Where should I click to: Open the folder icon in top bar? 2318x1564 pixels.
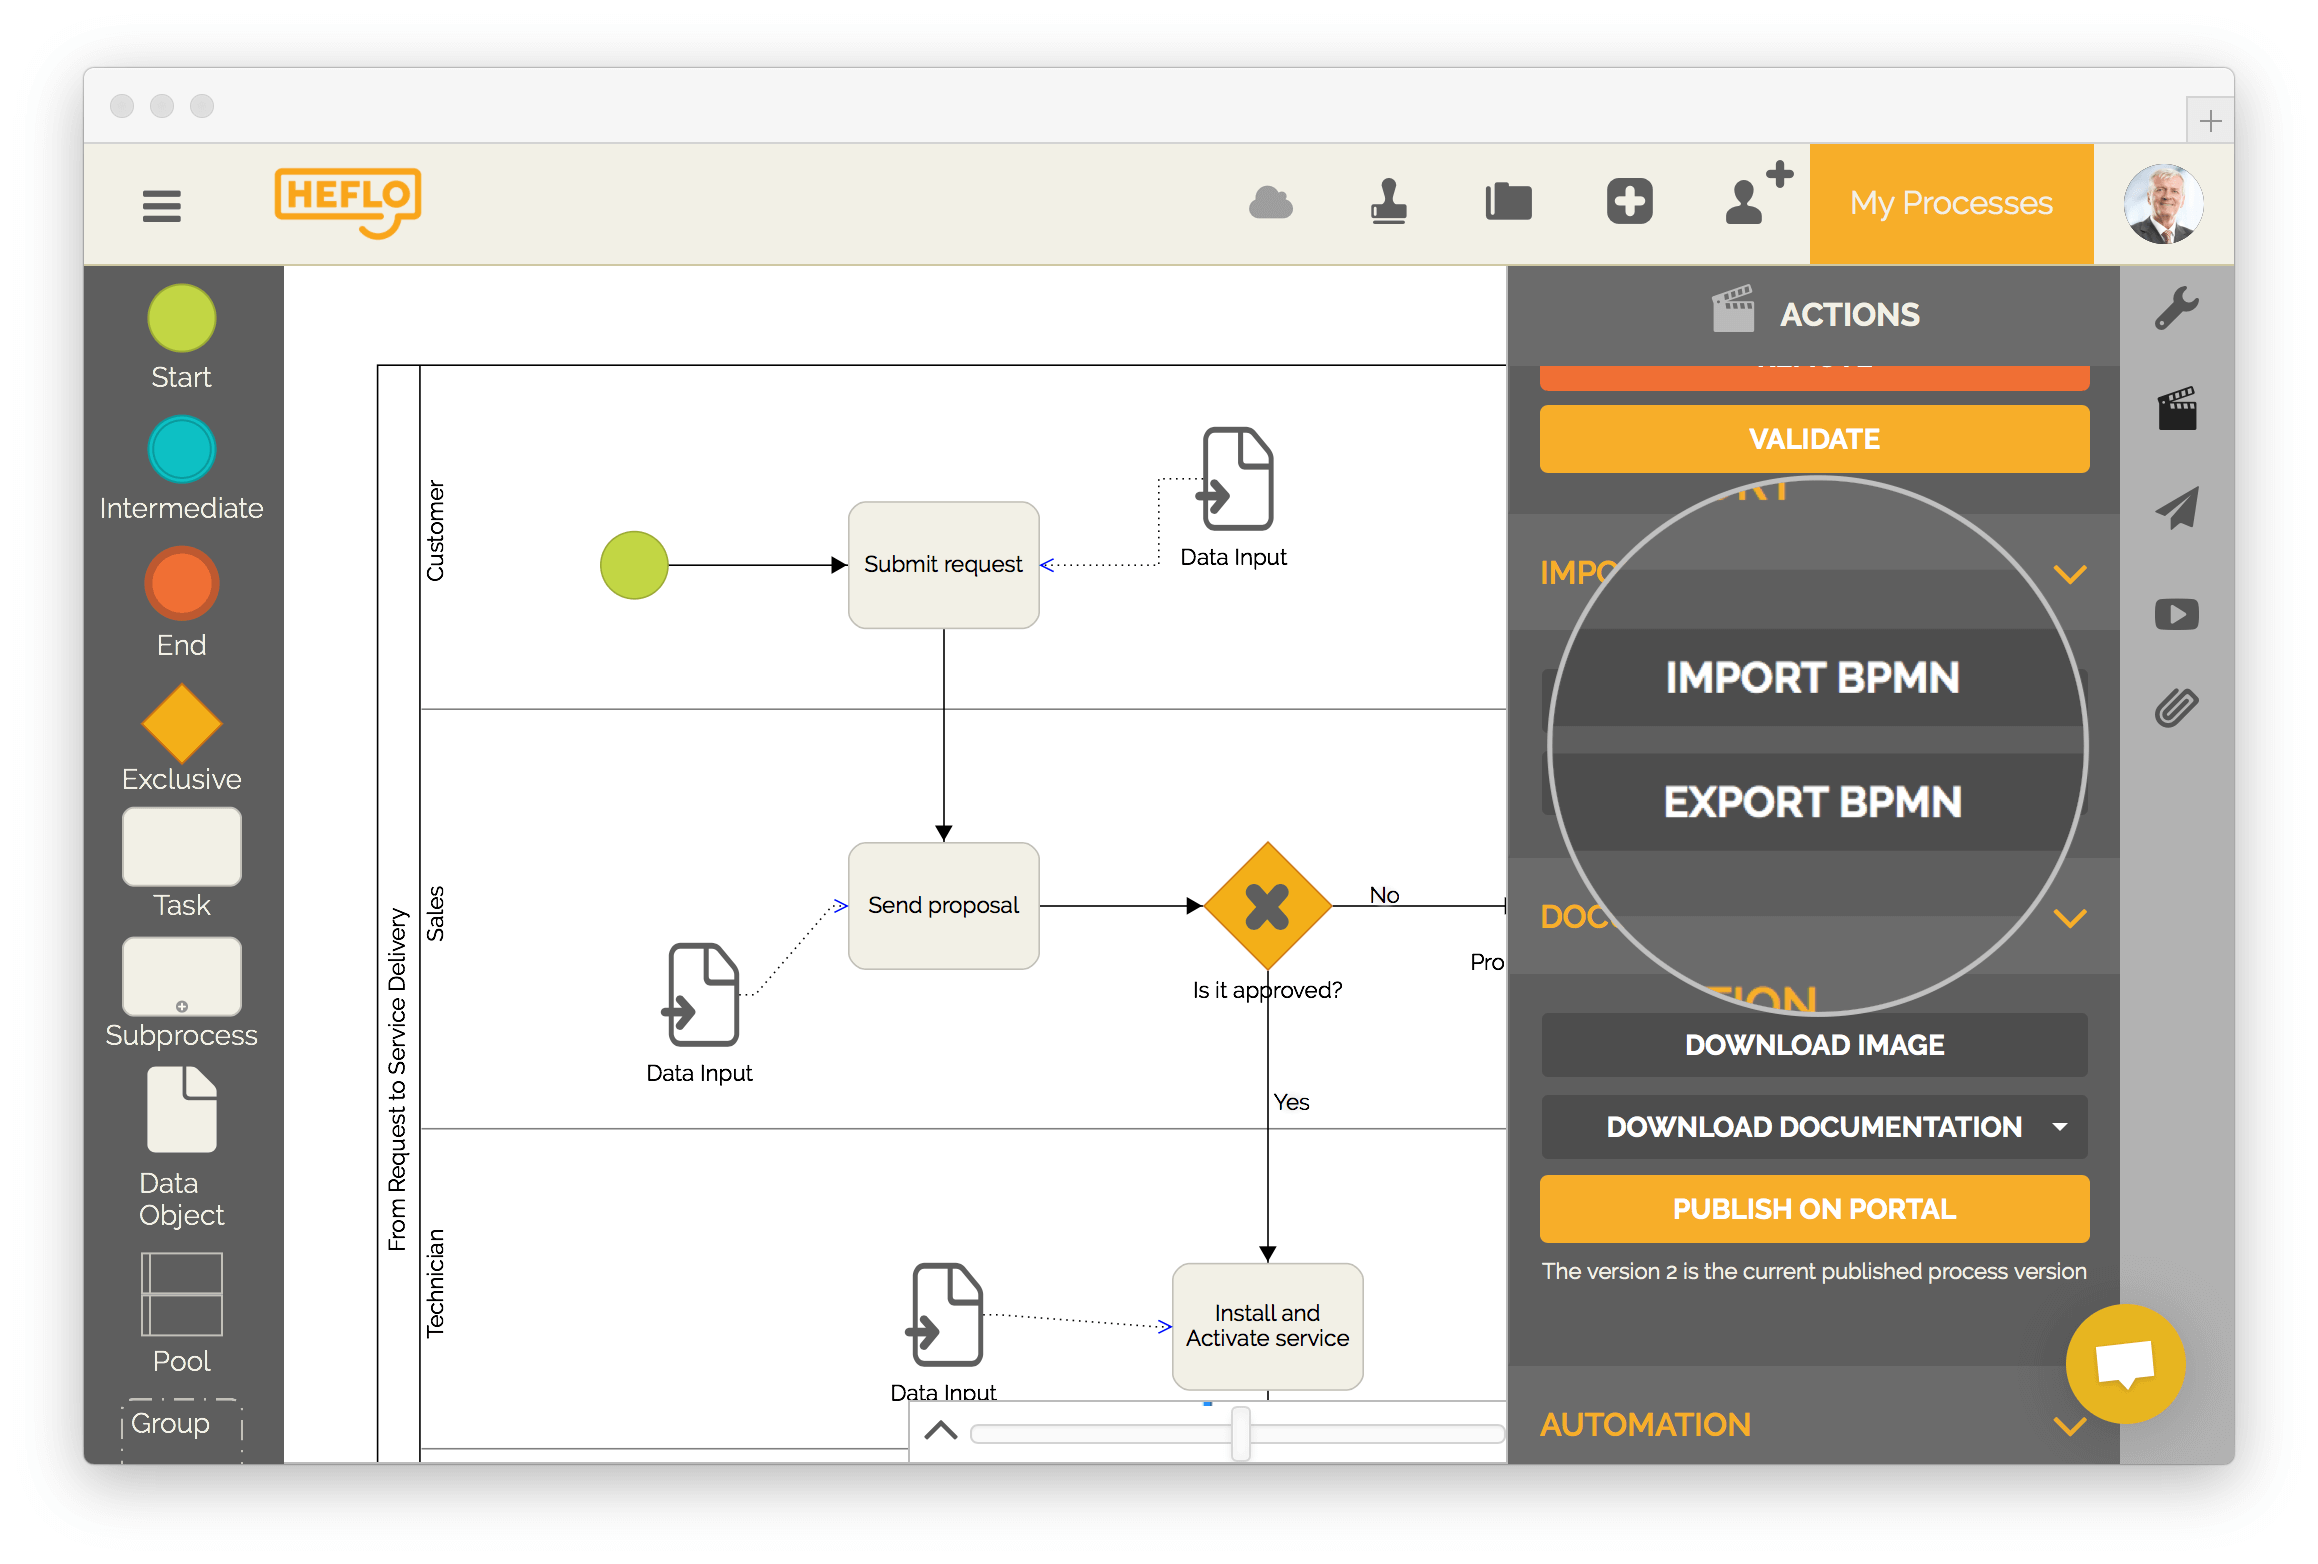click(x=1509, y=202)
